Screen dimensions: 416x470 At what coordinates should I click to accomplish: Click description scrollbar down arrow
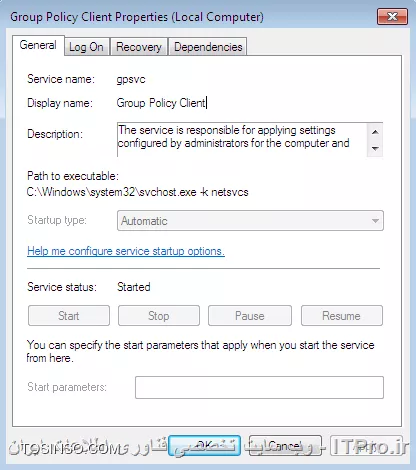tap(375, 148)
